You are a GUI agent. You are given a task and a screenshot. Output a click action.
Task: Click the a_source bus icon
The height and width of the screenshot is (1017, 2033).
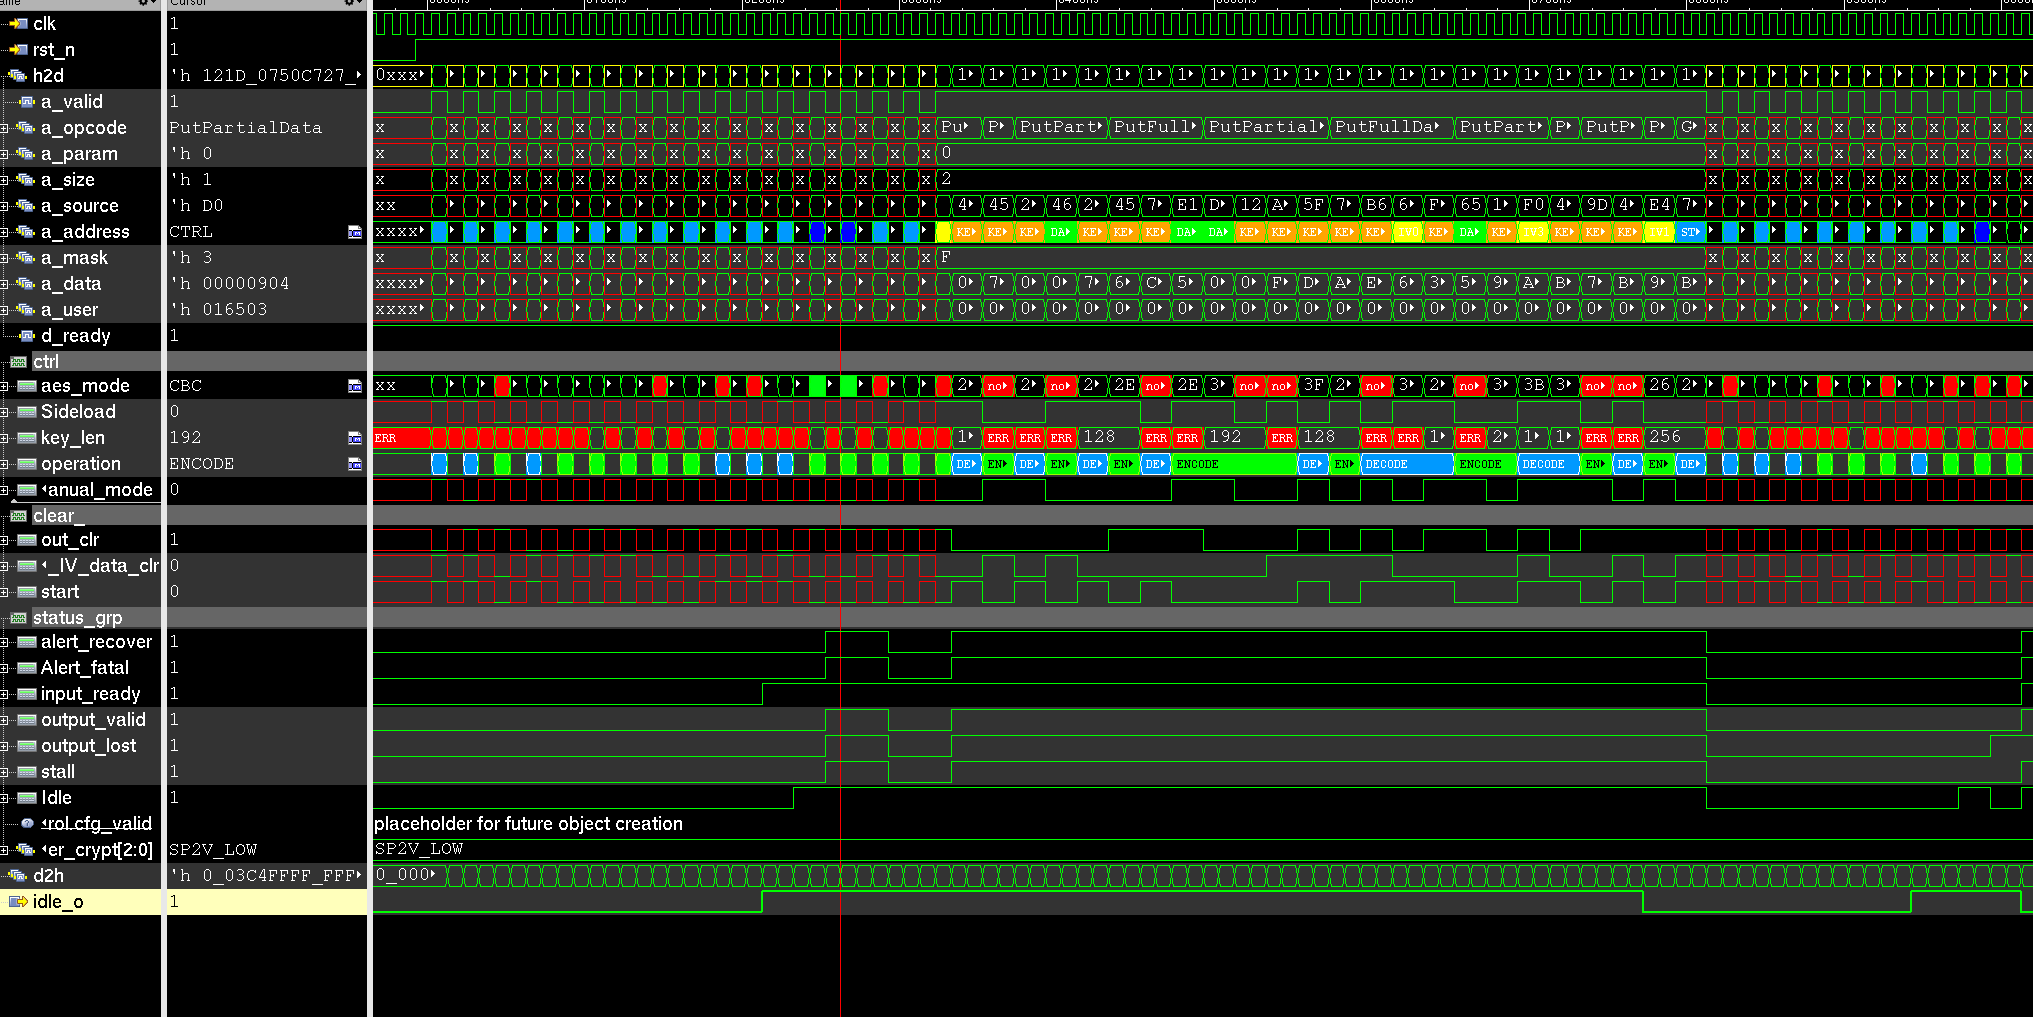pos(26,205)
